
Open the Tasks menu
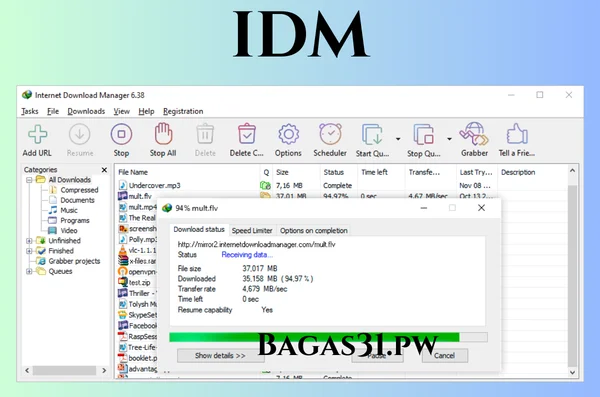coord(30,111)
